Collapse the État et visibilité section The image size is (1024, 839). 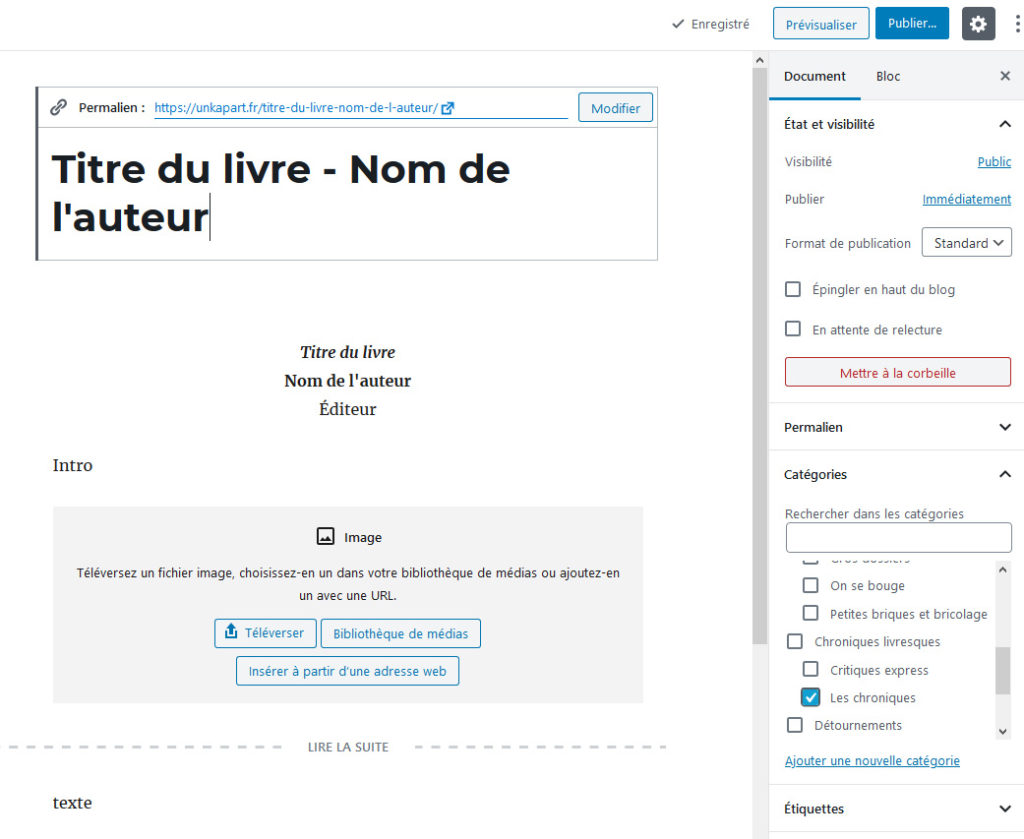[1005, 124]
